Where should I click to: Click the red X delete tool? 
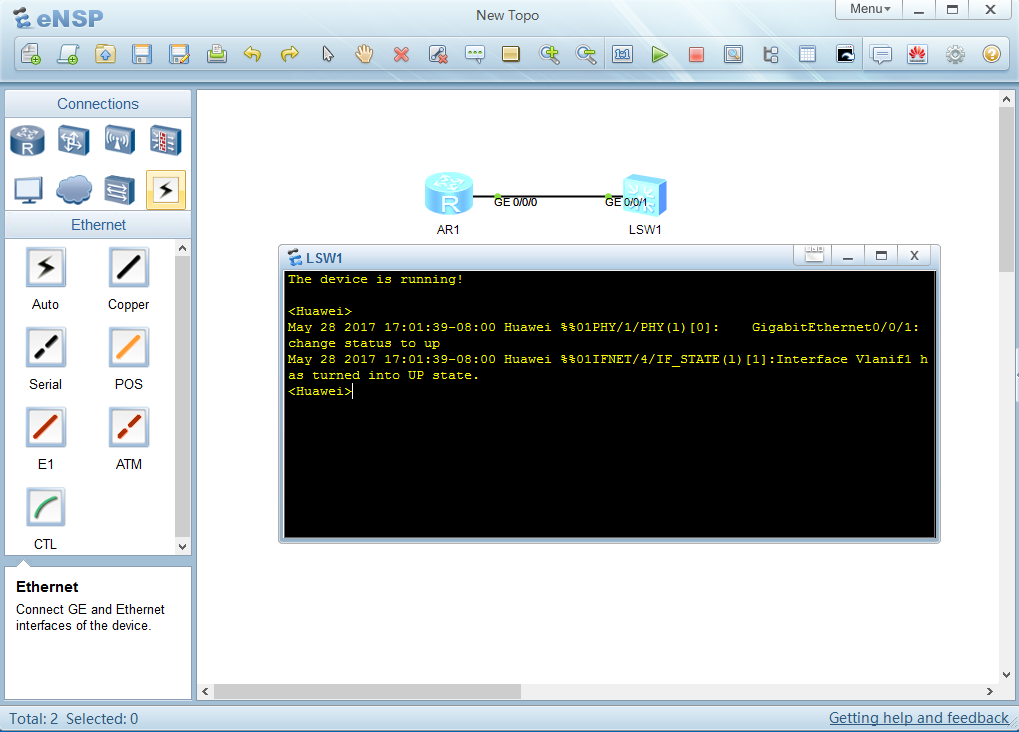(x=402, y=54)
